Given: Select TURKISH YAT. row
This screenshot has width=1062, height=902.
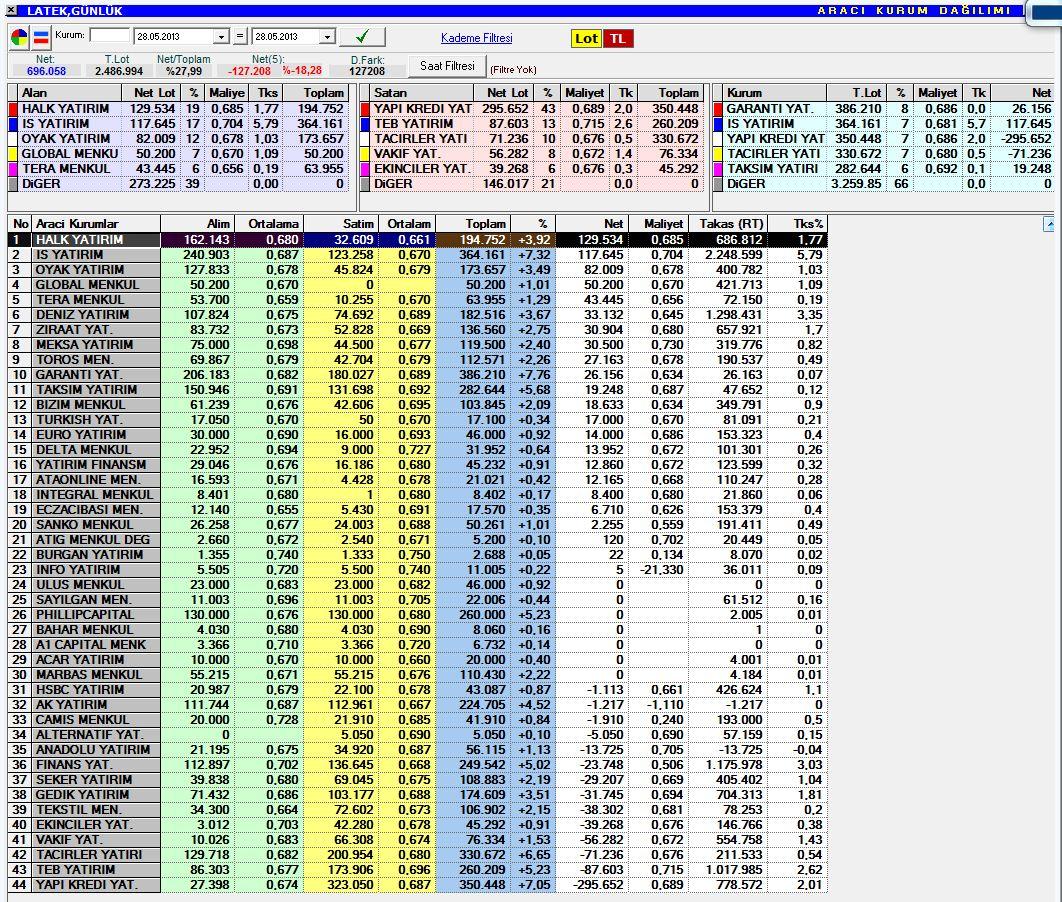Looking at the screenshot, I should click(x=417, y=420).
